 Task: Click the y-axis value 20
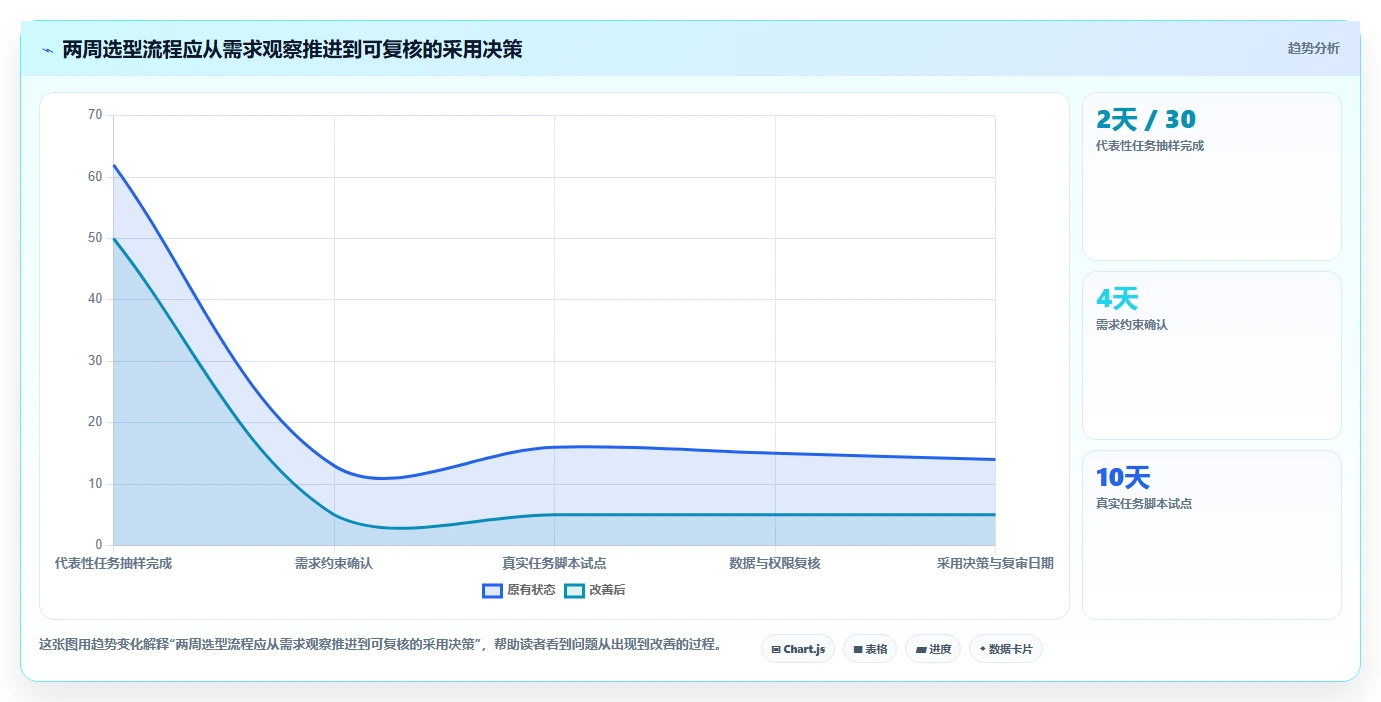(95, 422)
